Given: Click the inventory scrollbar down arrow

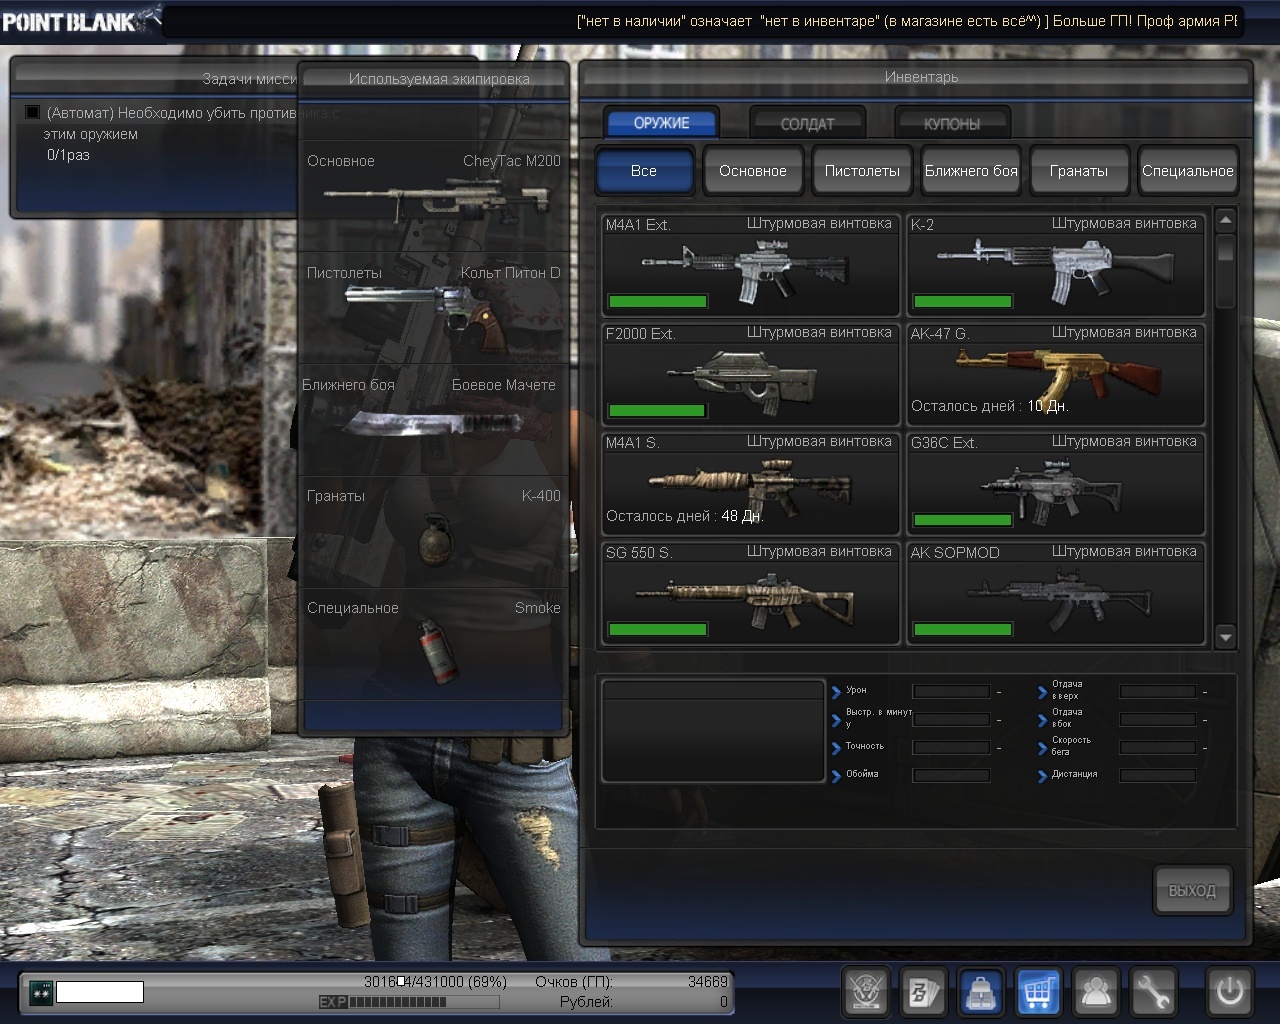Looking at the screenshot, I should [1226, 636].
